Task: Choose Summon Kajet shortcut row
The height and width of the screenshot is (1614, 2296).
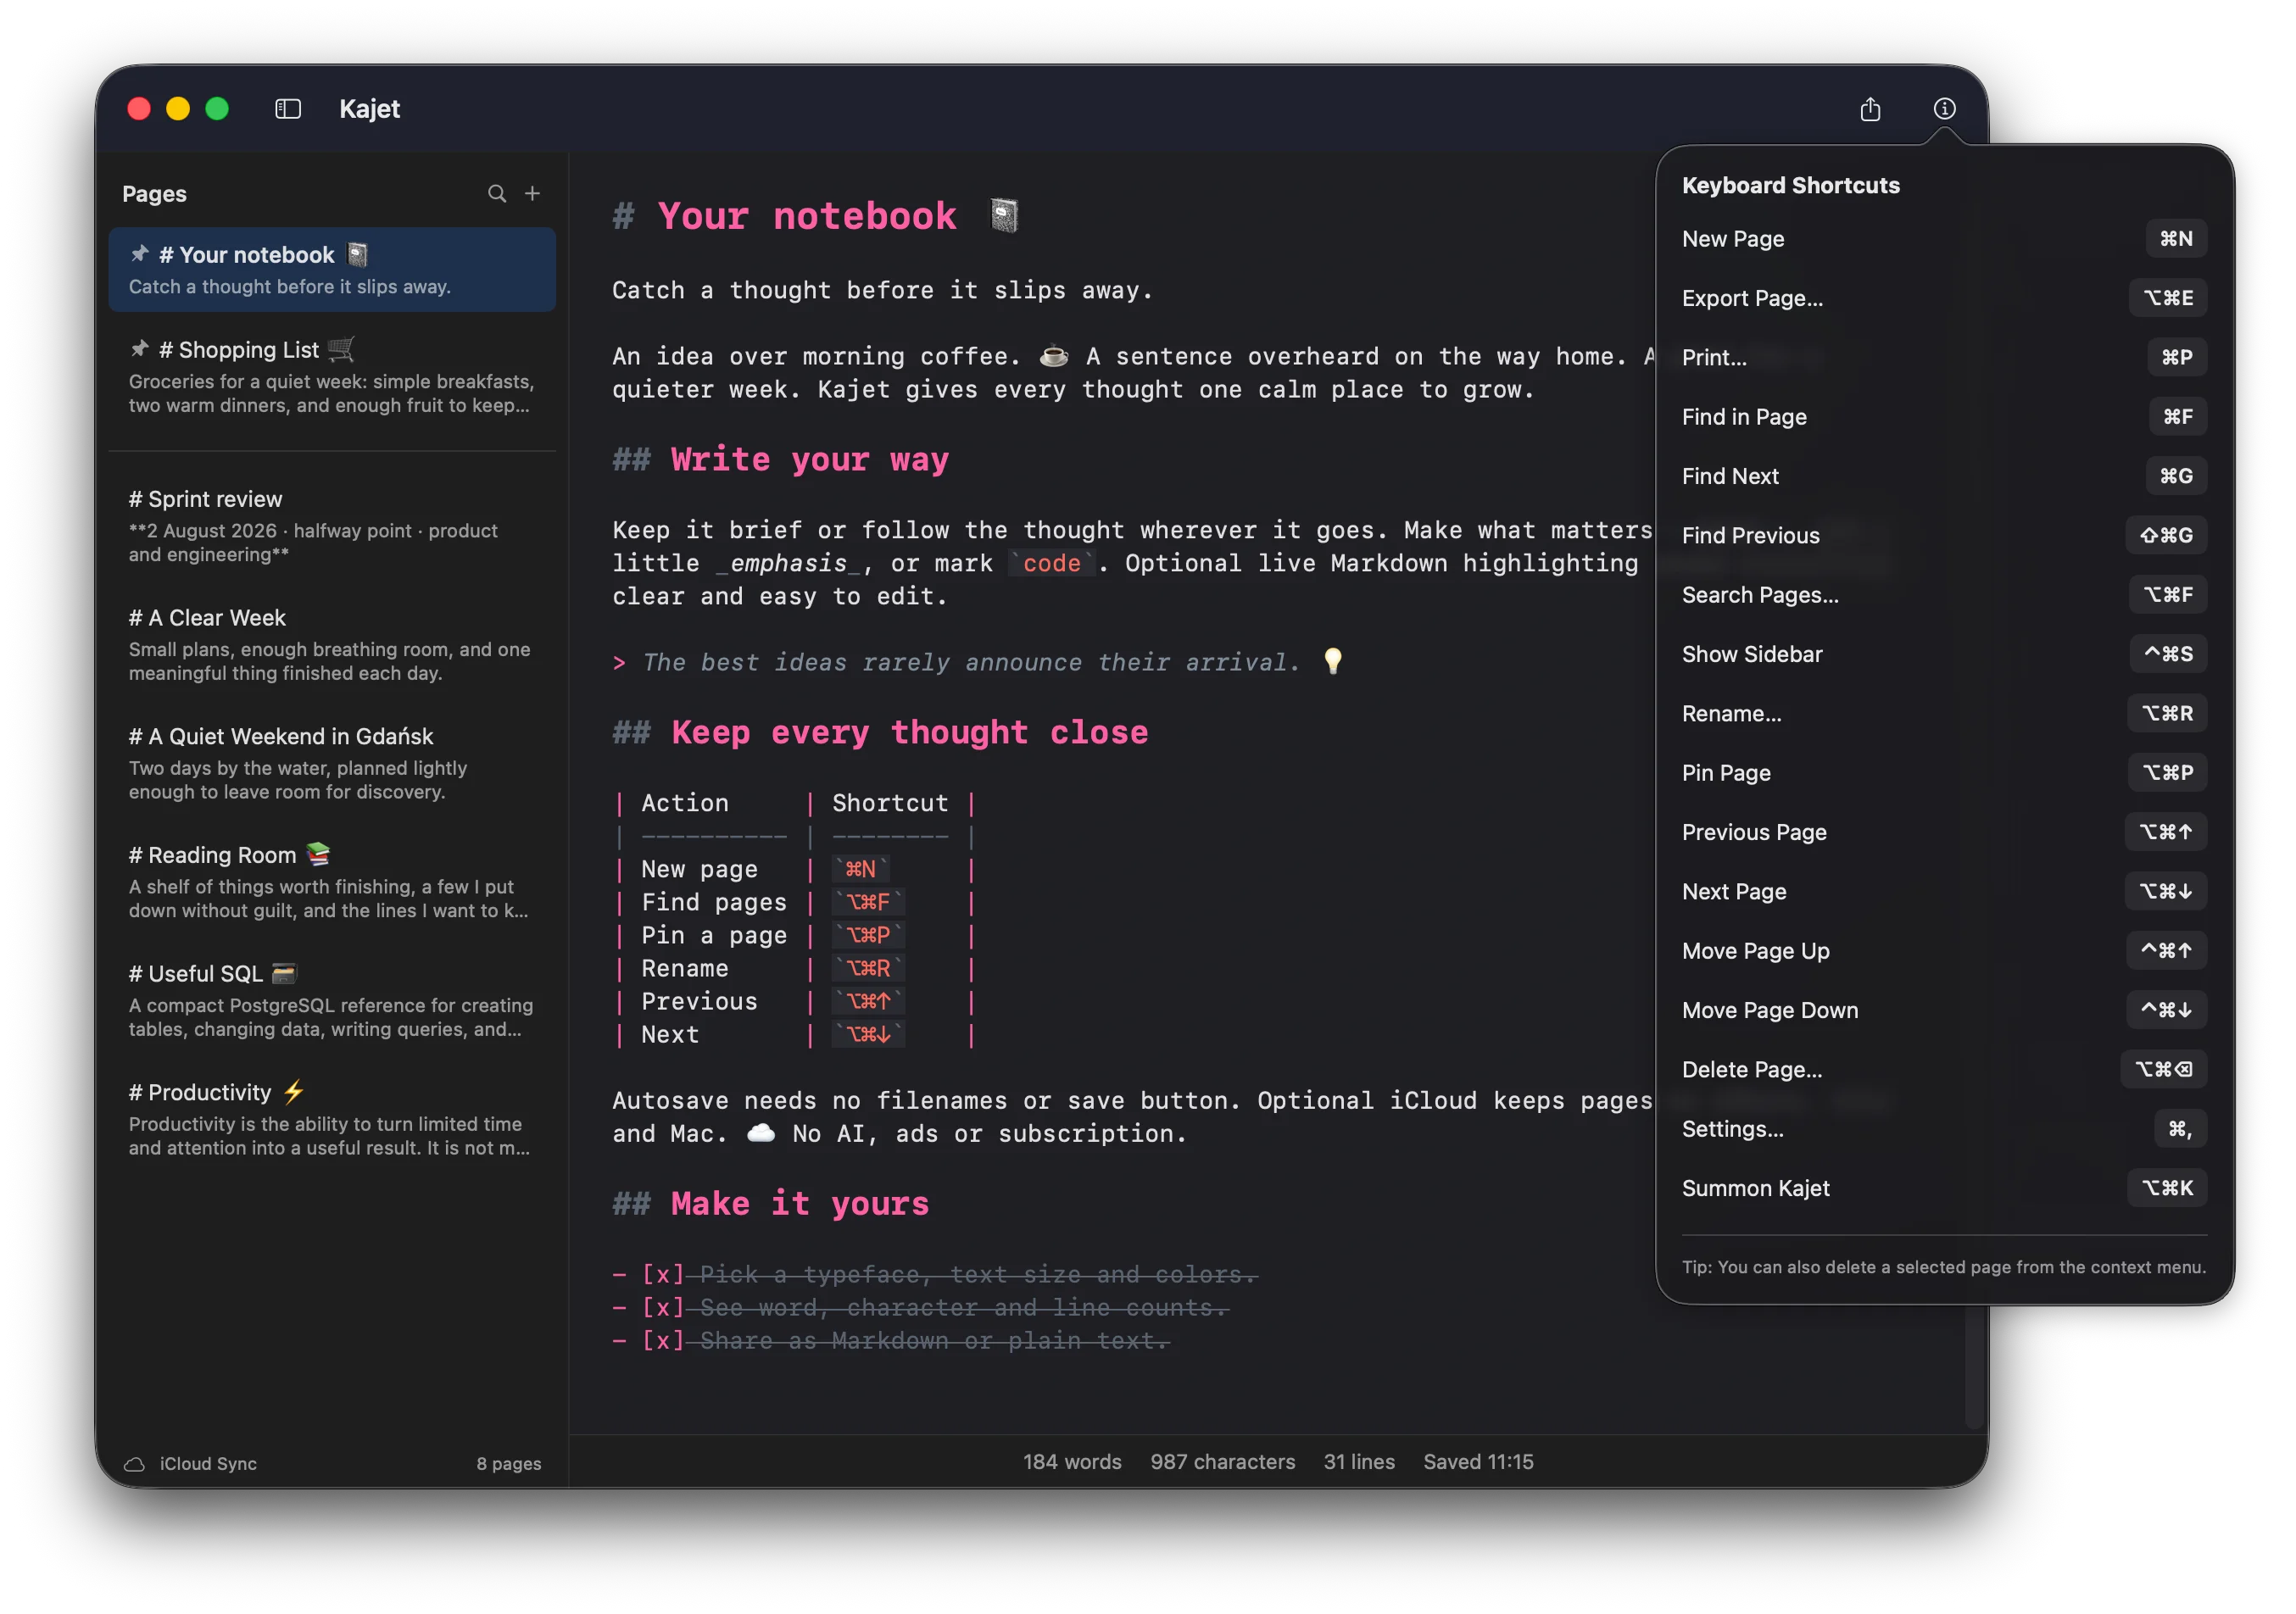Action: [x=1944, y=1188]
